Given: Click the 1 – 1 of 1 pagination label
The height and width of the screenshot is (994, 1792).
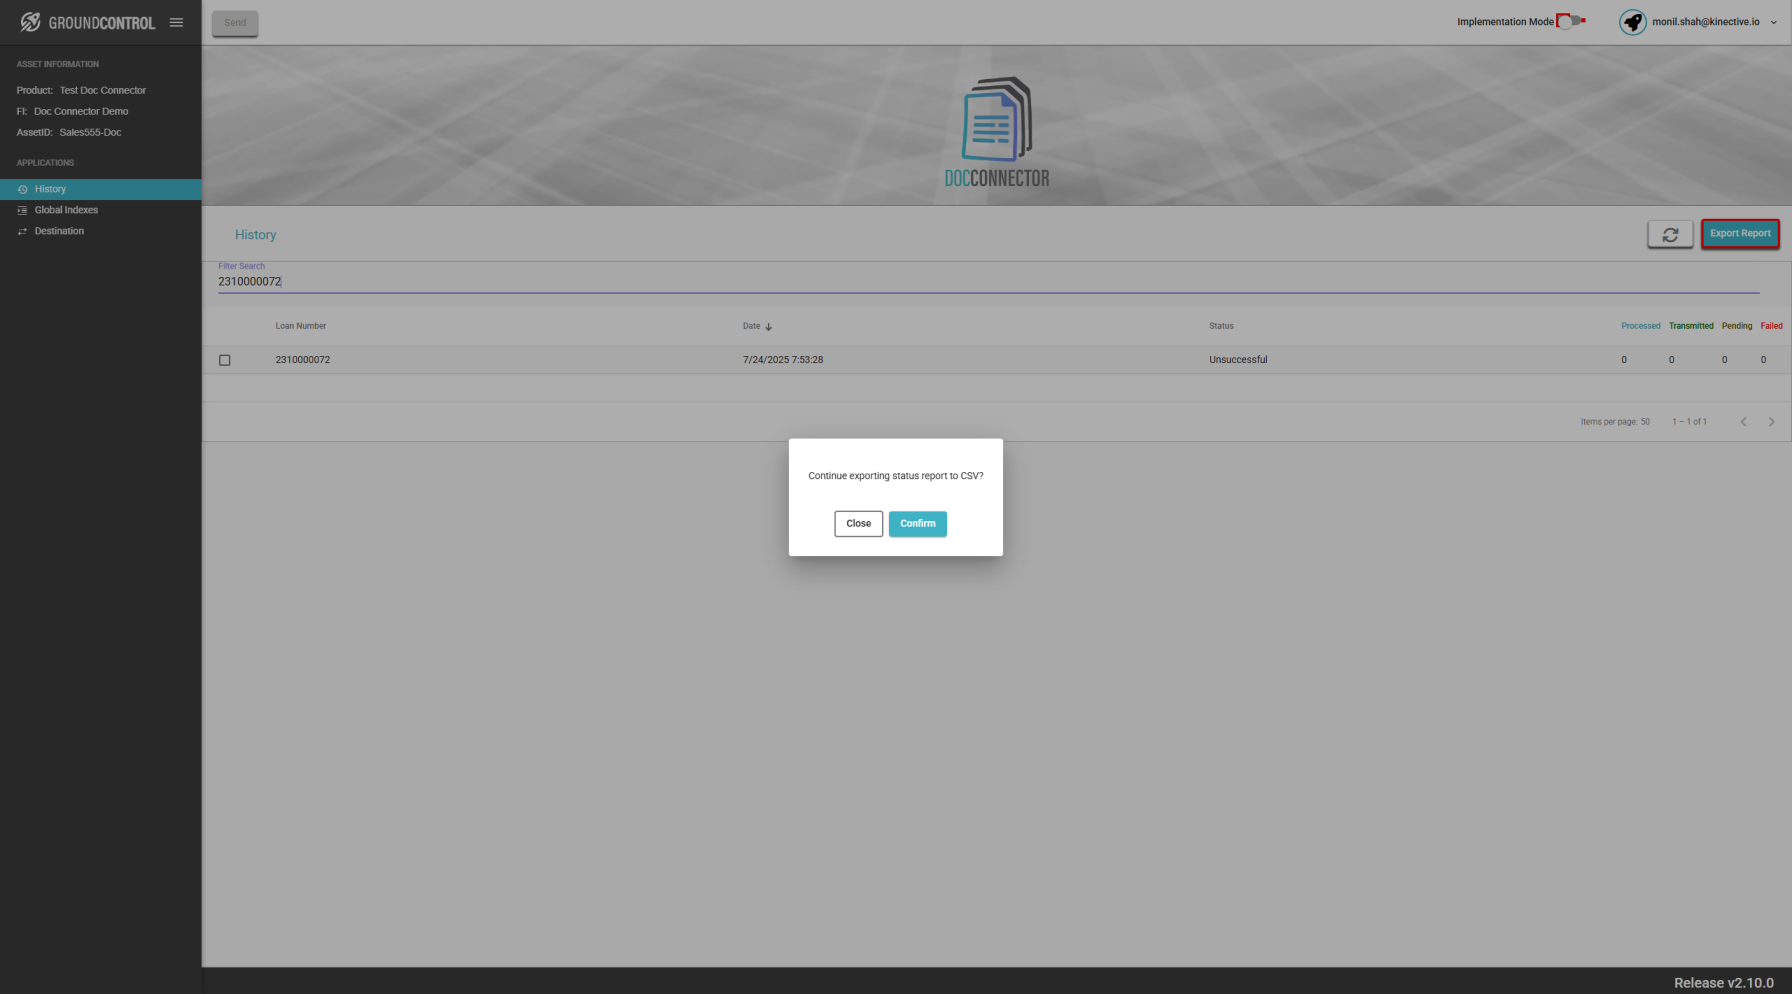Looking at the screenshot, I should tap(1689, 422).
